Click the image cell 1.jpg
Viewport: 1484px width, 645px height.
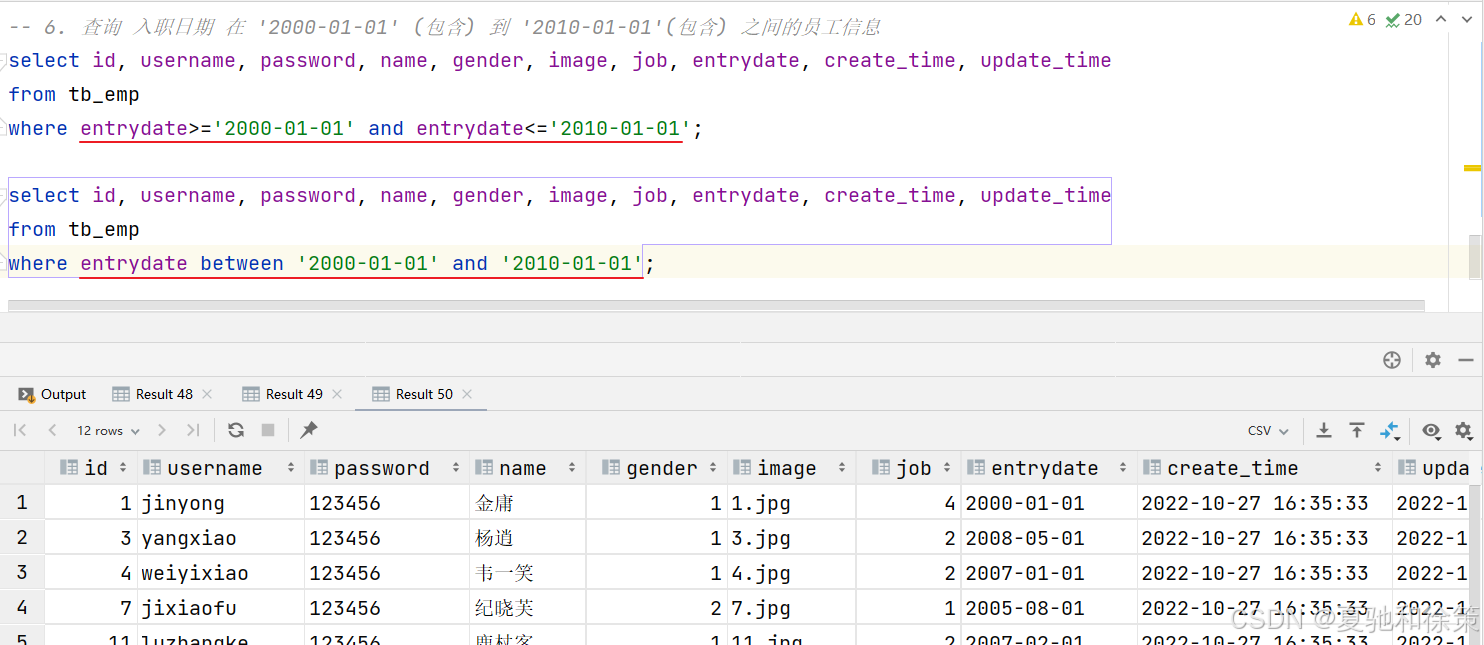click(x=791, y=503)
